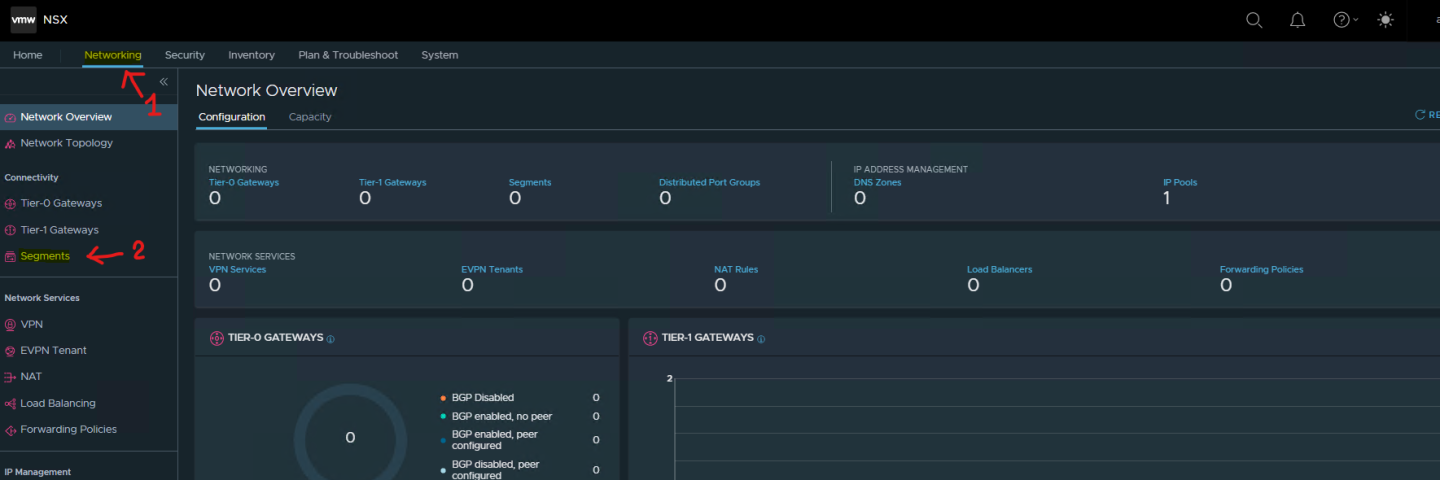1440x480 pixels.
Task: Click the info icon beside Tier-1 Gateways
Action: (x=761, y=339)
